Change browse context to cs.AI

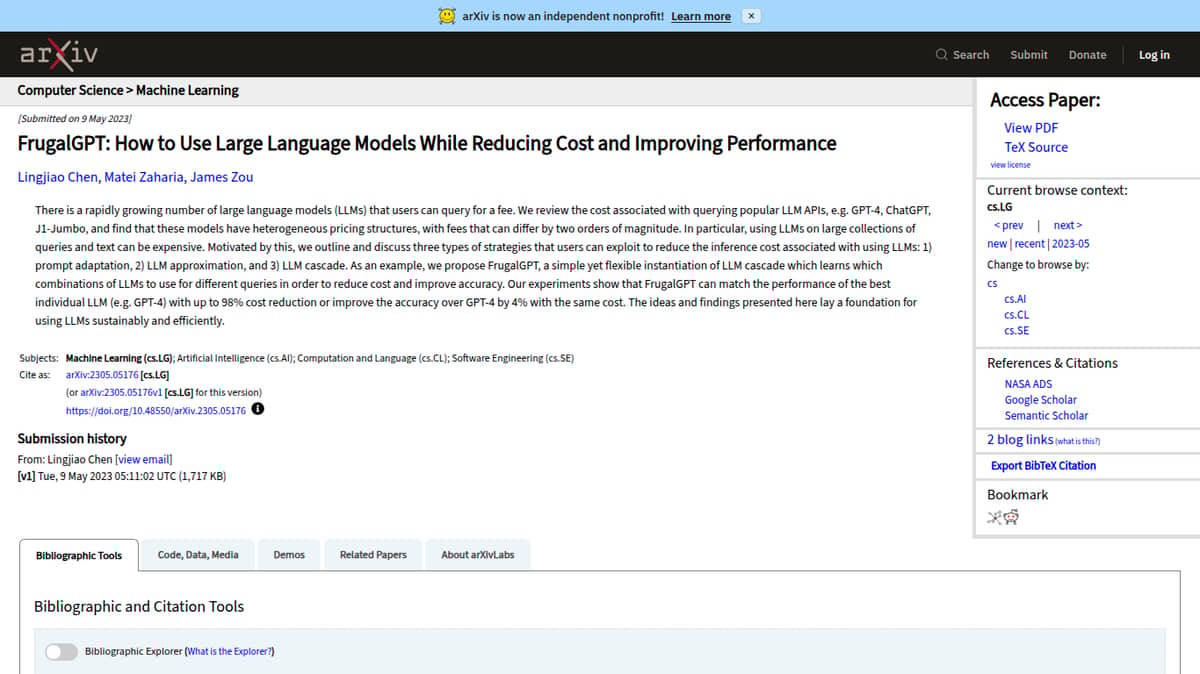click(x=1015, y=299)
